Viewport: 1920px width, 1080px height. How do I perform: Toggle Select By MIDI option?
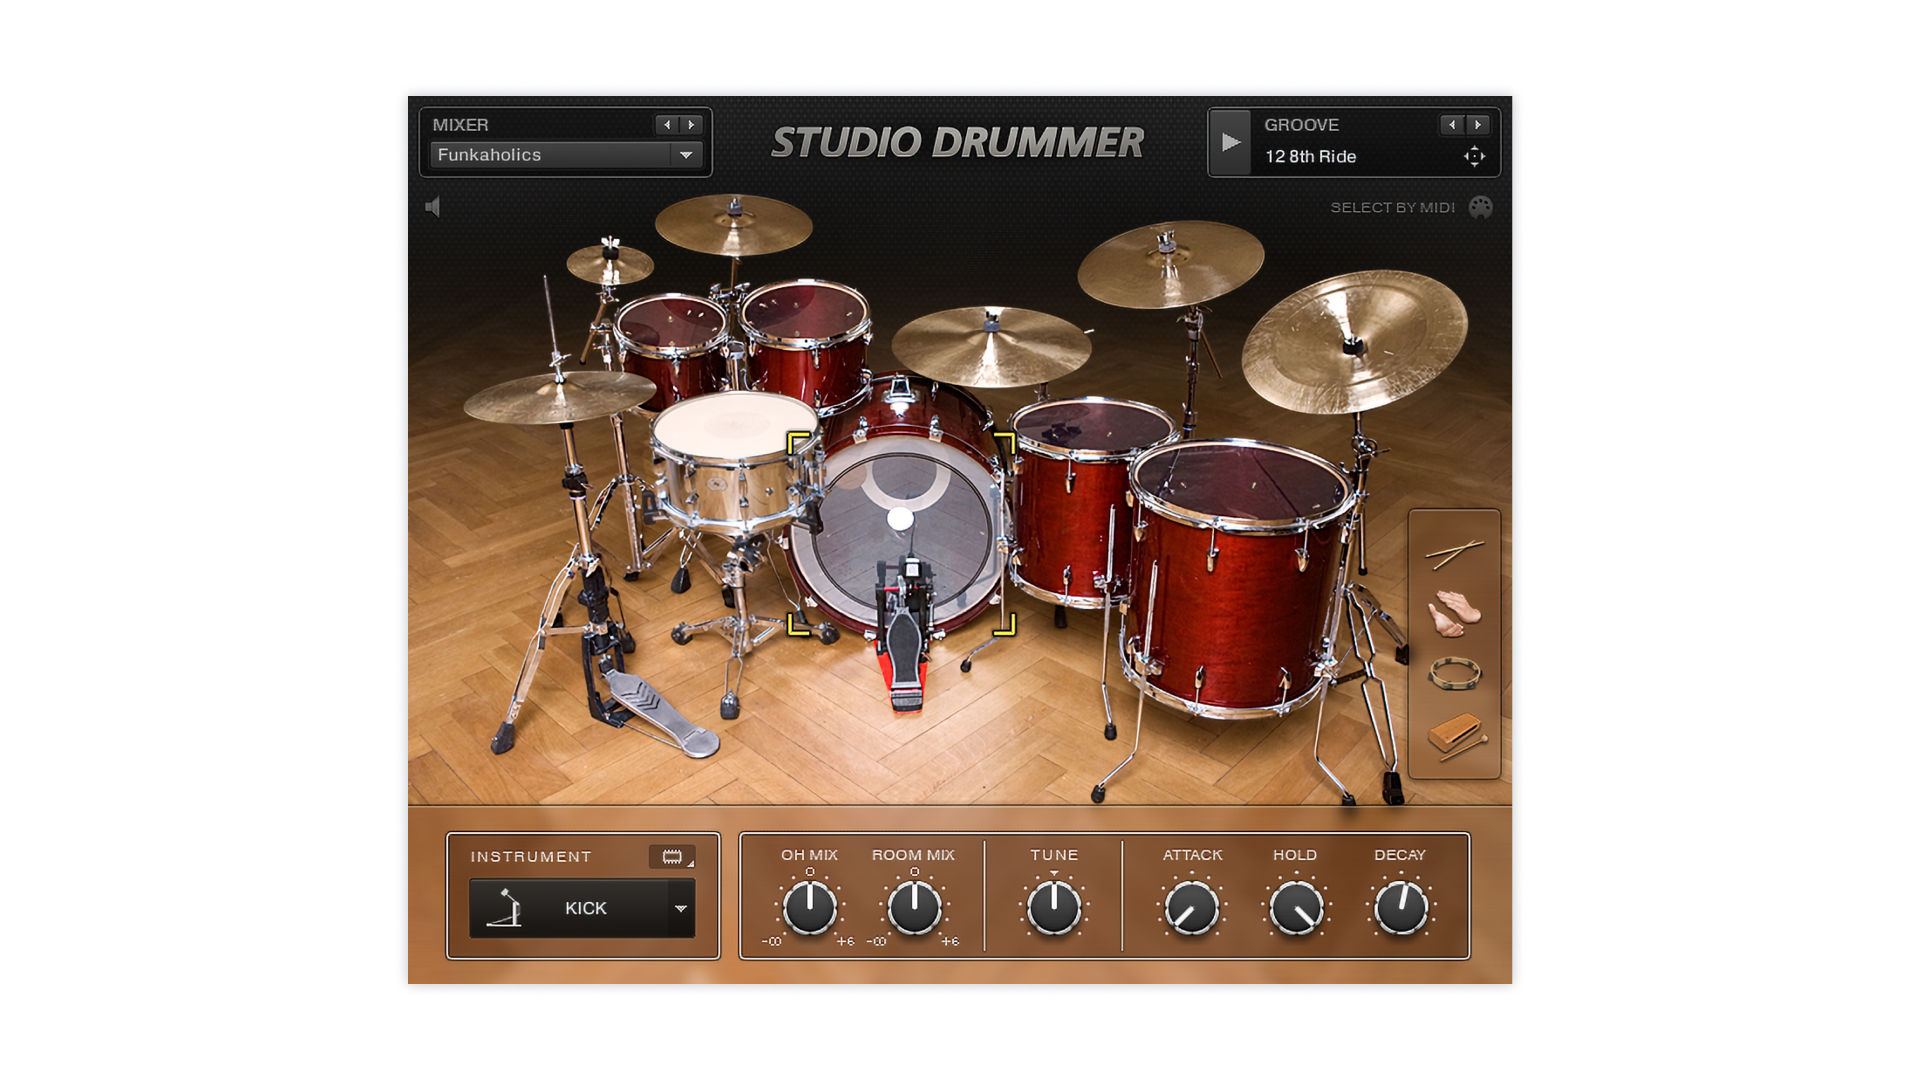[1480, 207]
